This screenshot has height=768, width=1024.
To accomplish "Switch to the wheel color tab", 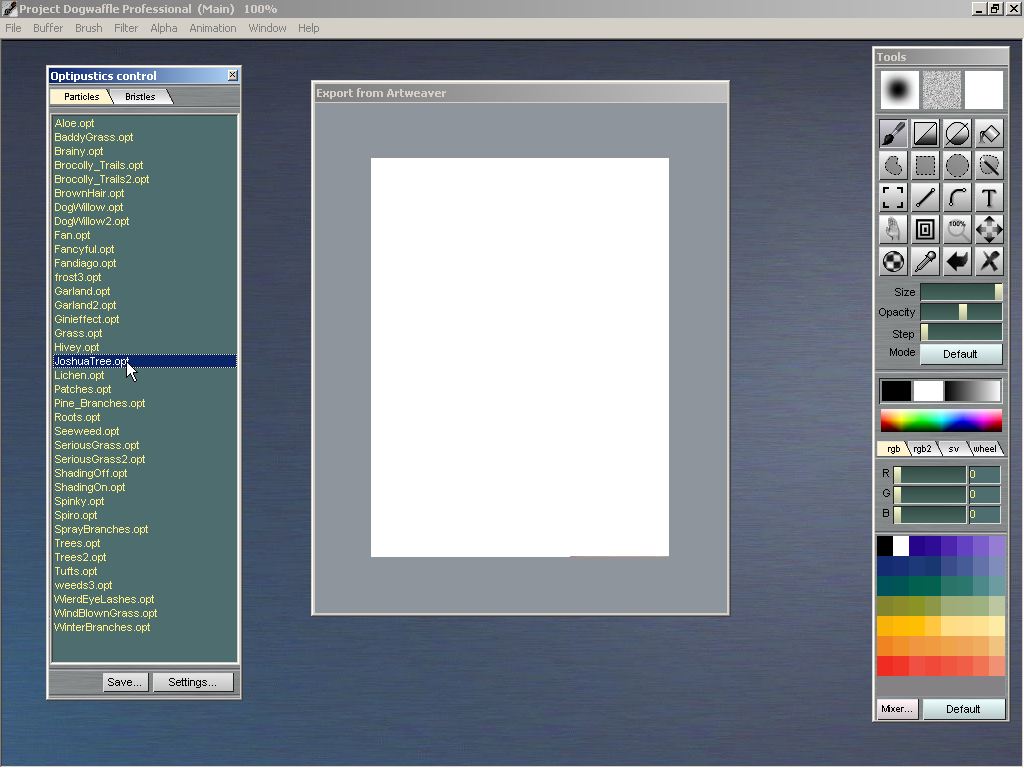I will click(x=985, y=449).
